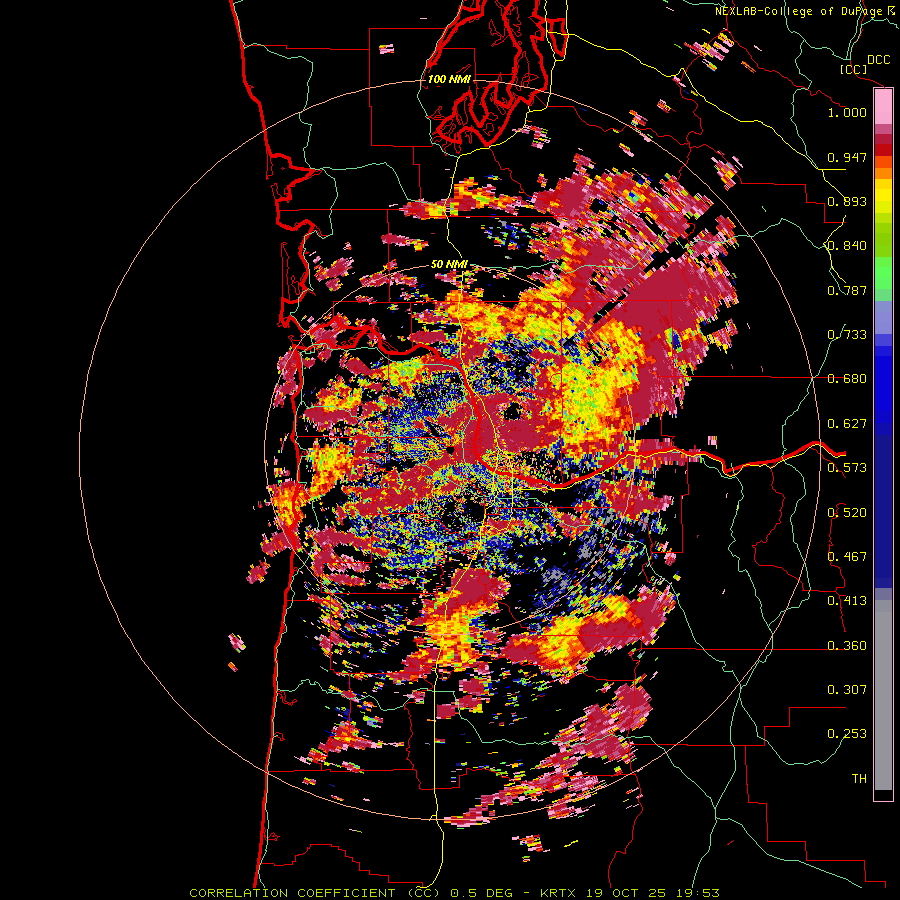Select the 0.787 scale value

pos(847,290)
